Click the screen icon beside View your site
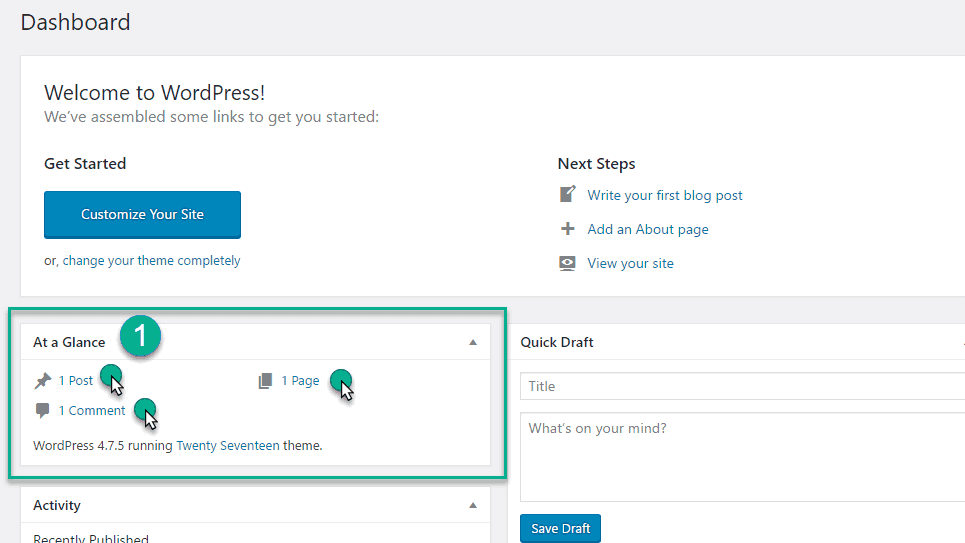This screenshot has width=965, height=543. coord(567,263)
